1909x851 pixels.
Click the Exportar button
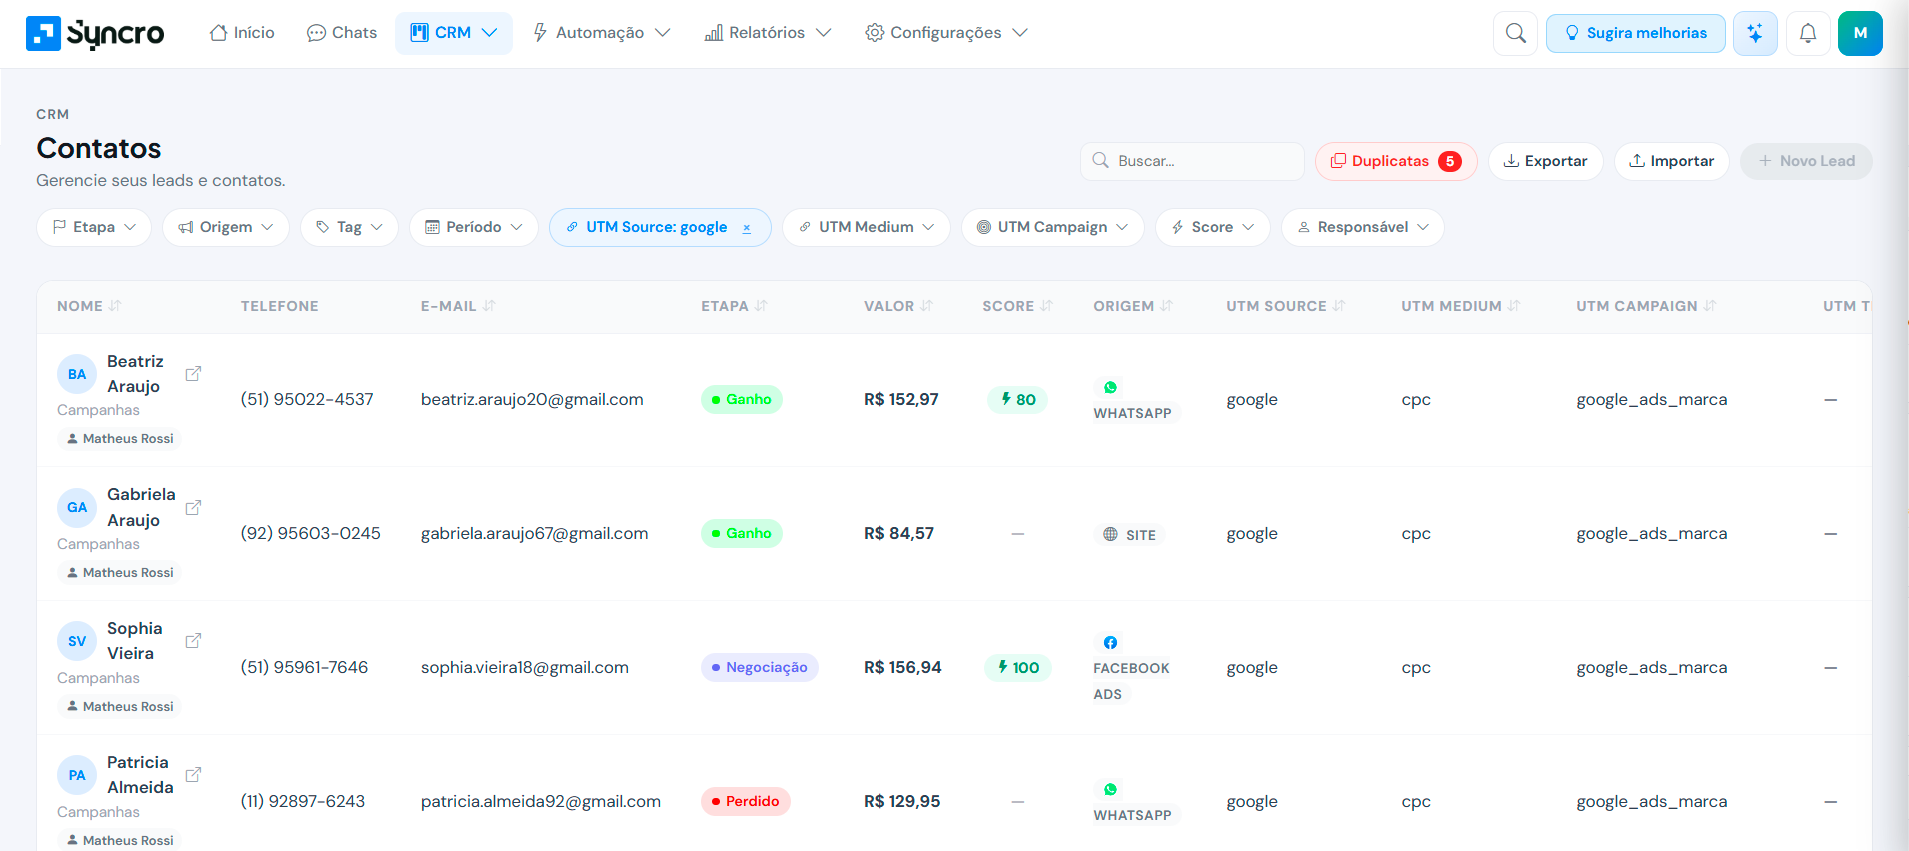pyautogui.click(x=1545, y=161)
